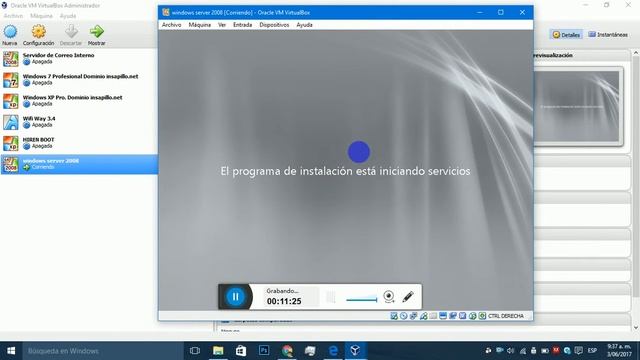
Task: Click the taskbar clock showing 9:37 a. m.
Action: 619,351
